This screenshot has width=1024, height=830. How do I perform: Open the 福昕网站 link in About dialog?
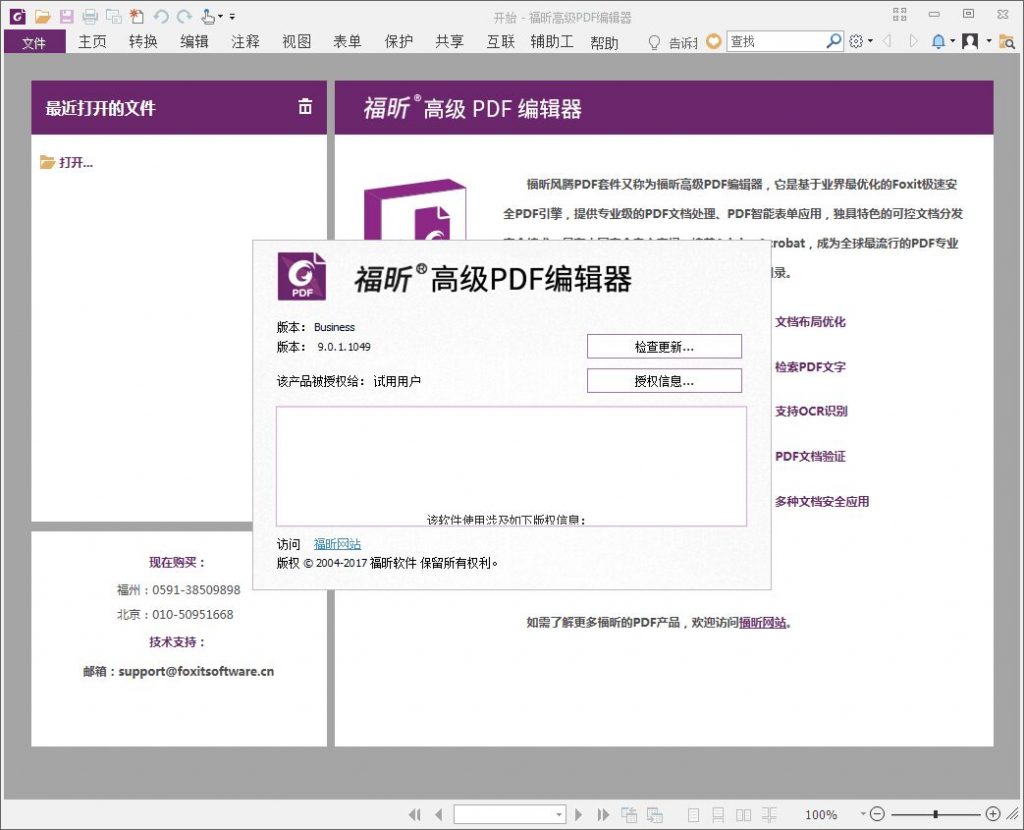(337, 544)
